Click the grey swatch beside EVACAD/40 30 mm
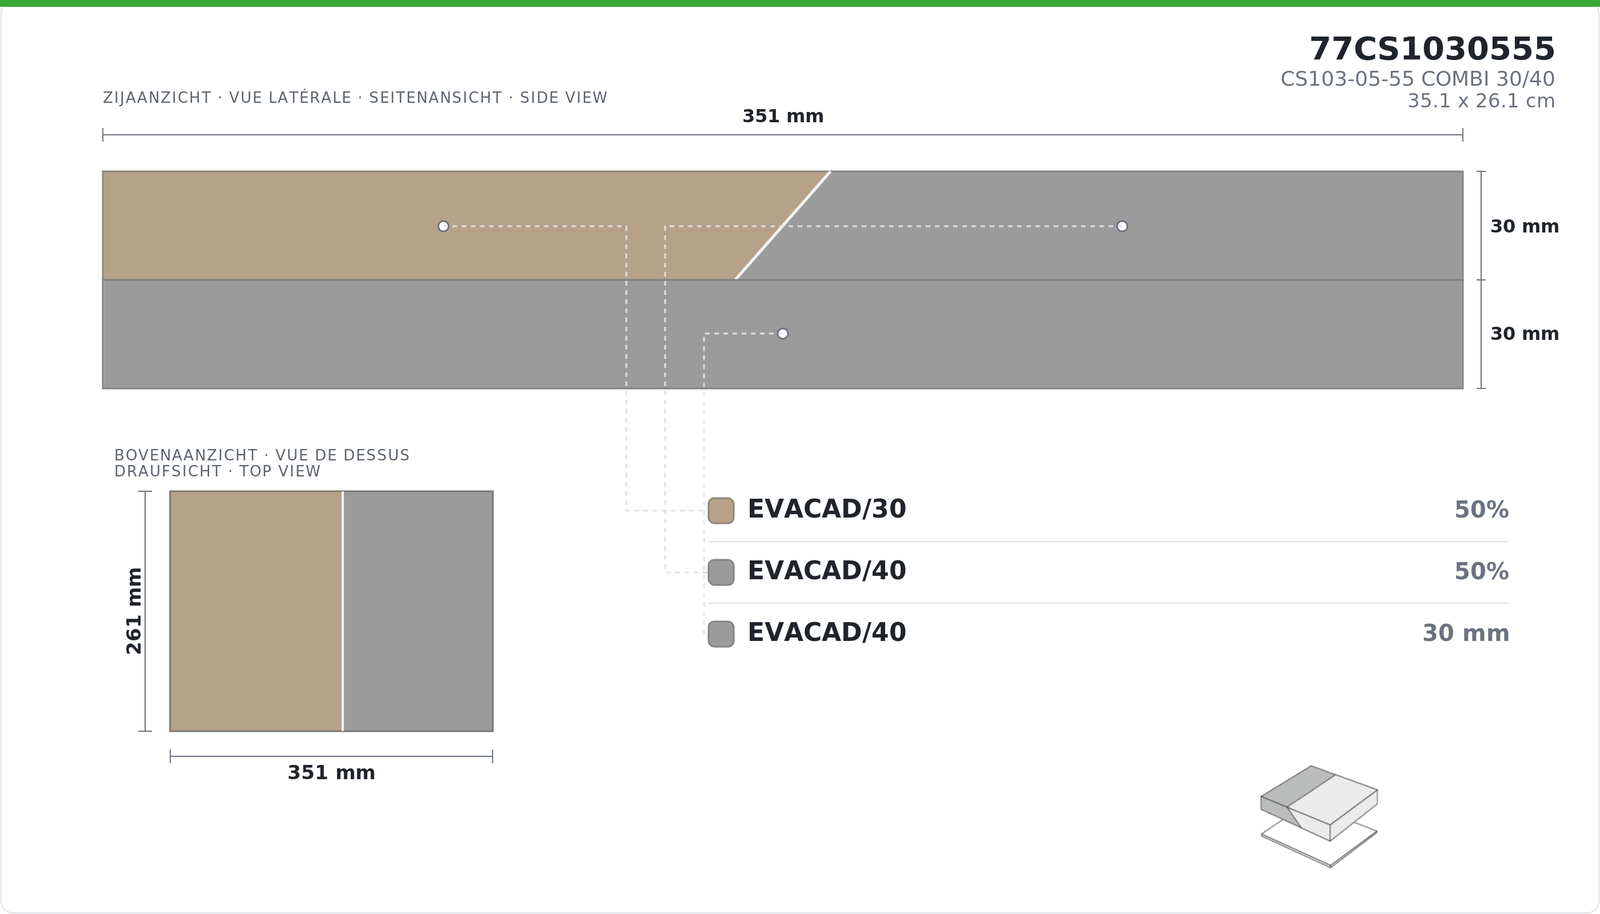 pos(721,634)
